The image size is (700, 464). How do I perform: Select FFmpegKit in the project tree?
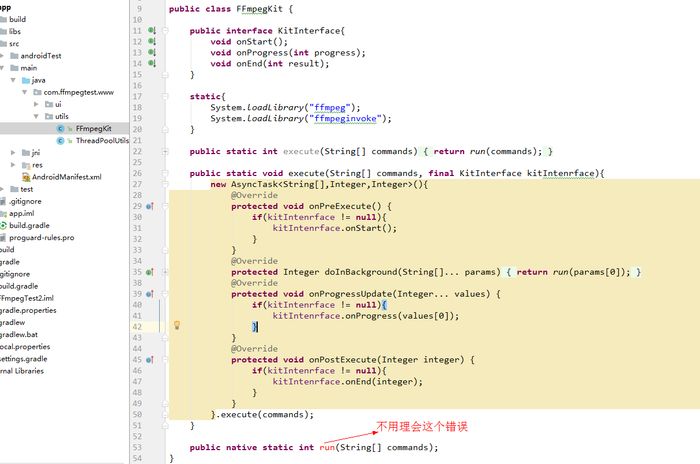click(95, 128)
